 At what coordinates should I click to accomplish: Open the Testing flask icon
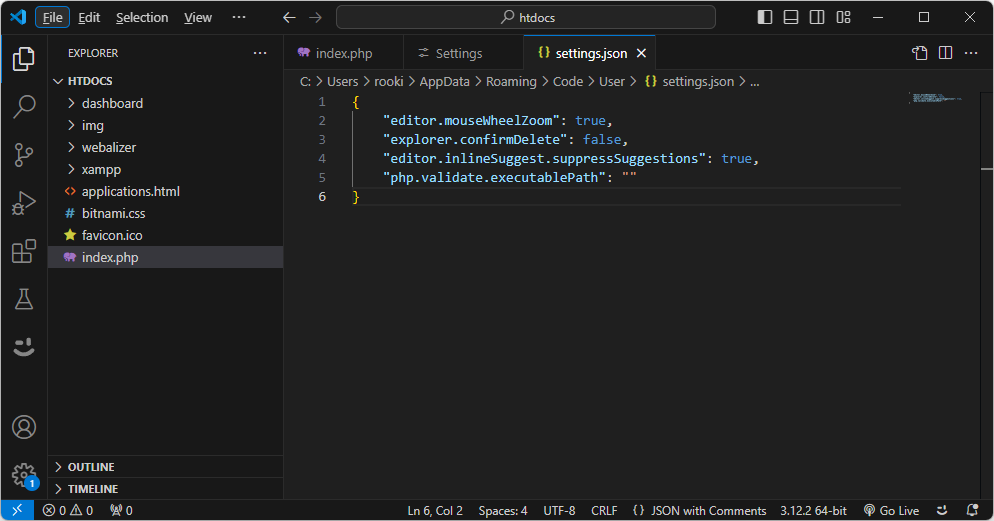click(23, 299)
